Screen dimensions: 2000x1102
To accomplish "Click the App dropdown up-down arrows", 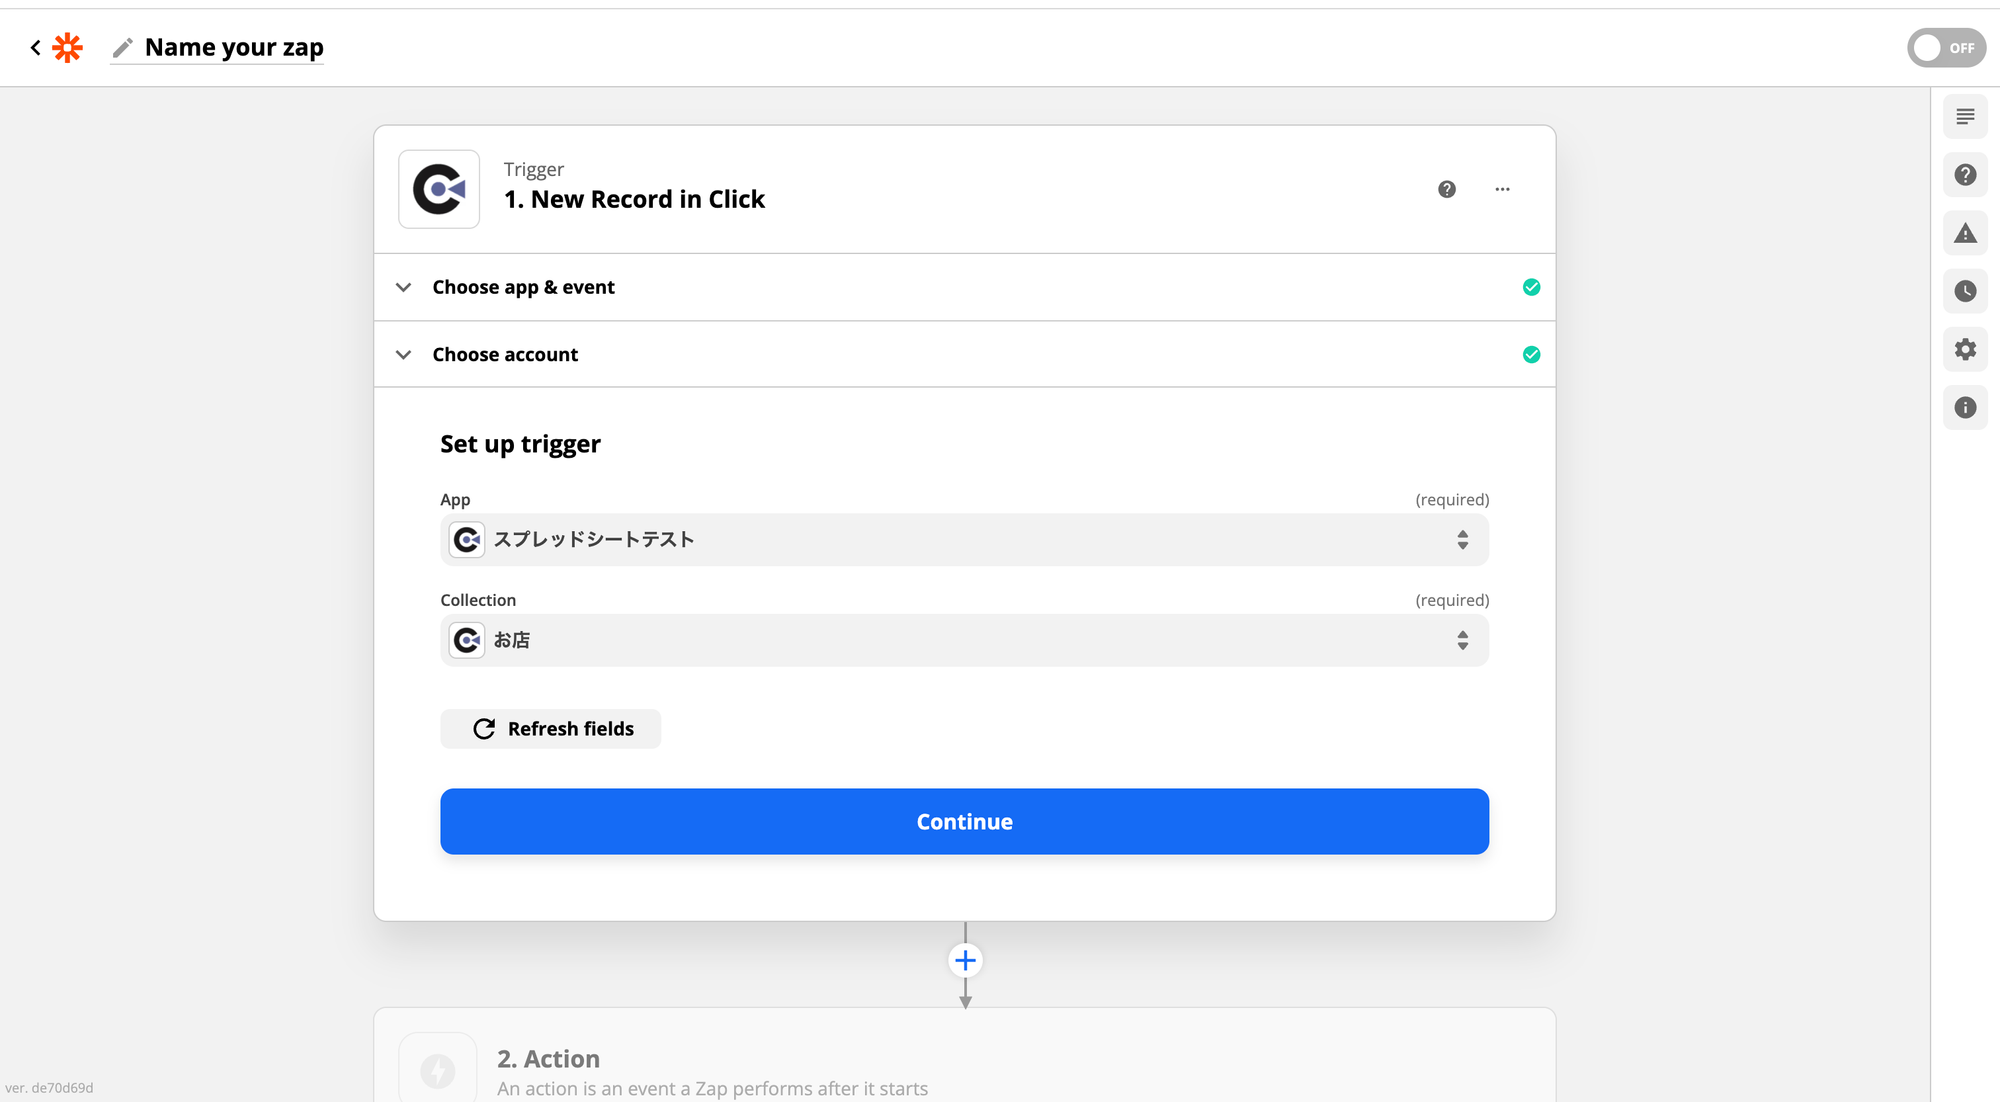I will pos(1462,540).
